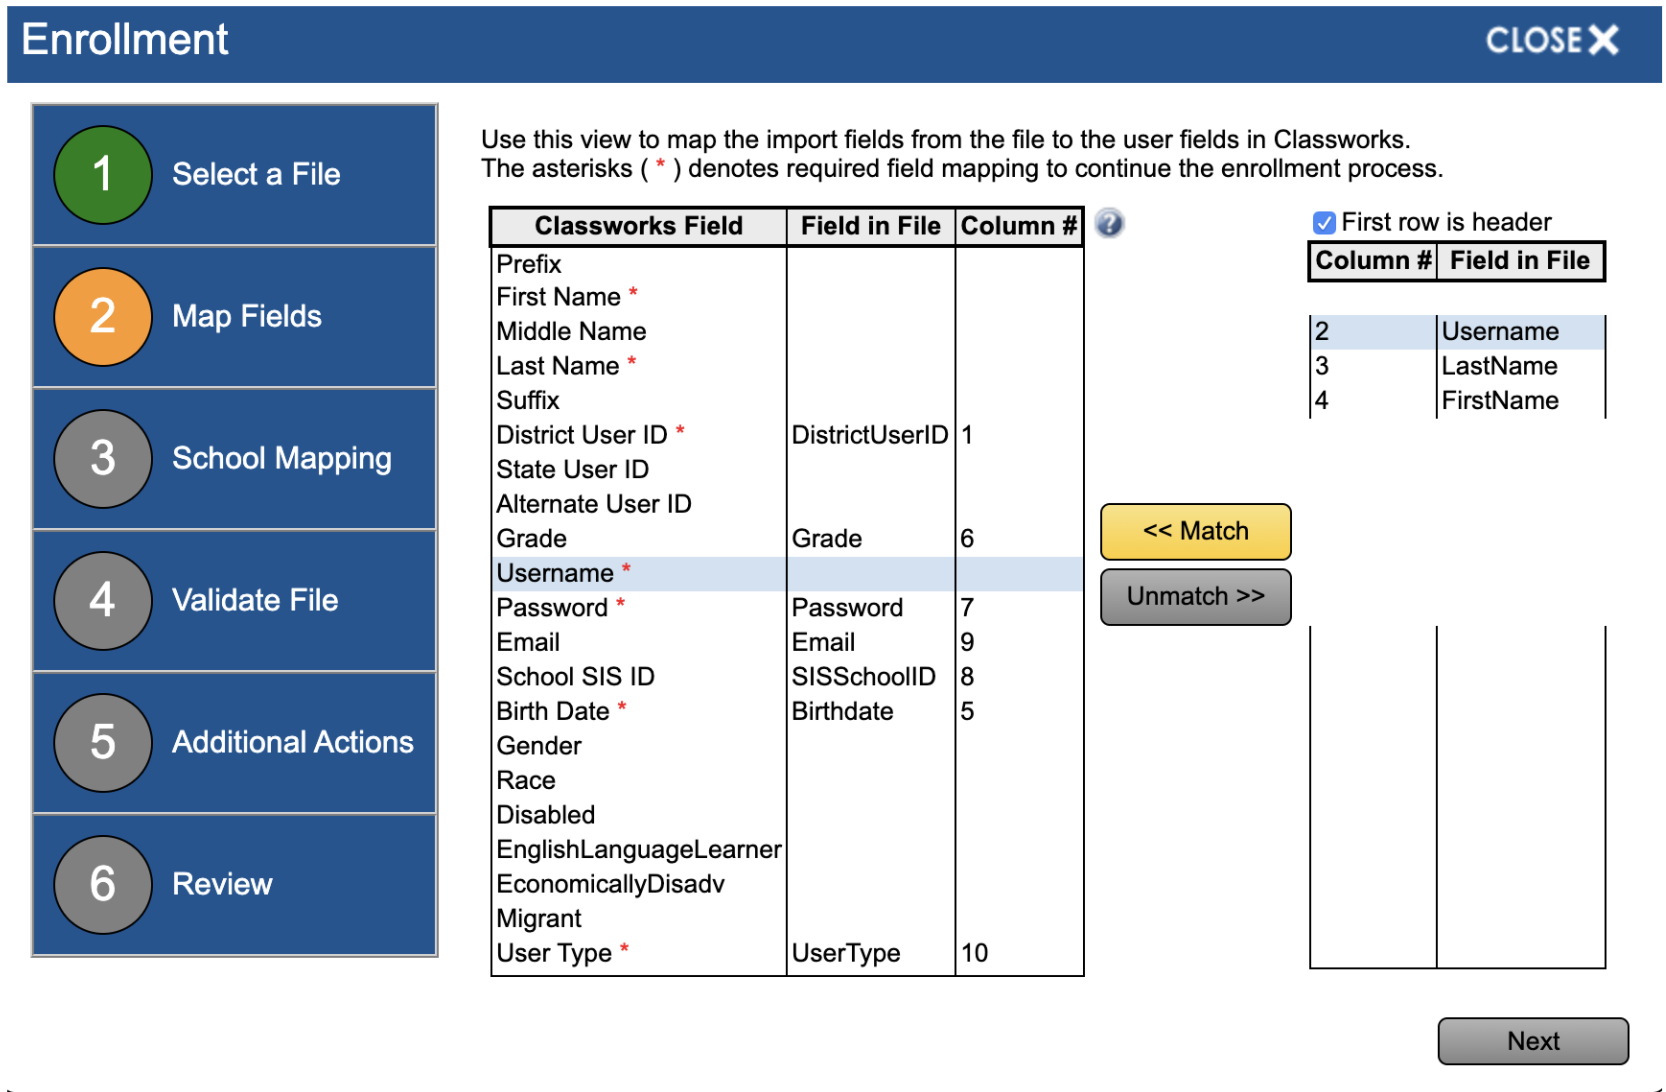Viewport: 1666px width, 1092px height.
Task: Select the School SIS ID field row
Action: coord(787,677)
